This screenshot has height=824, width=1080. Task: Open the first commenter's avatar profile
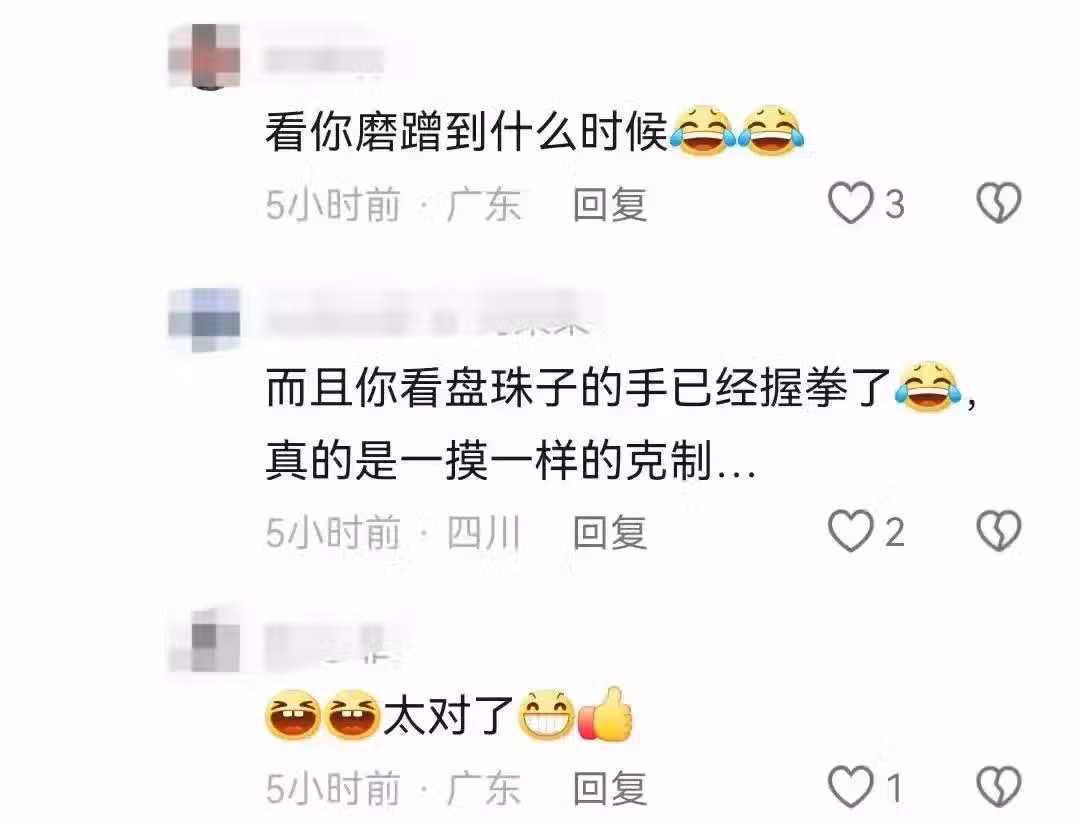coord(205,56)
